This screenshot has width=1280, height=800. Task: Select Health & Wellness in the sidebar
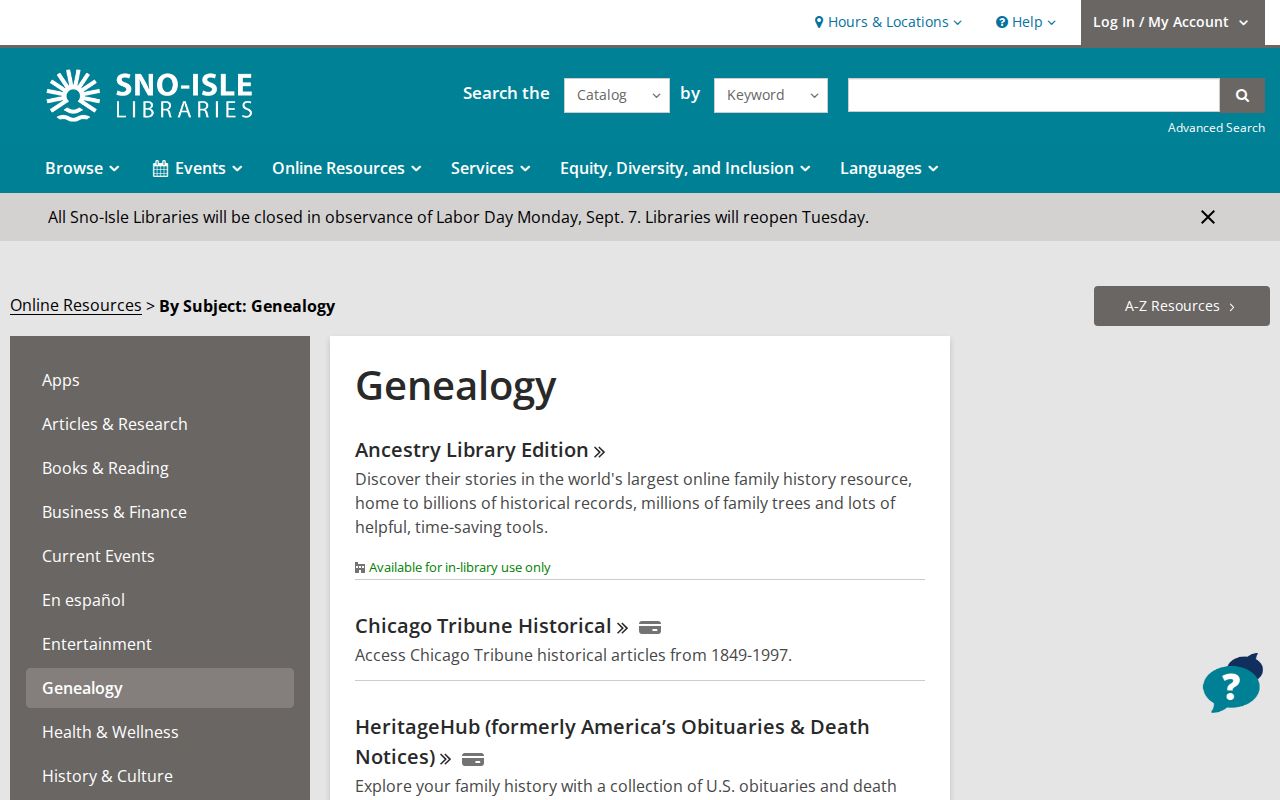(160, 732)
